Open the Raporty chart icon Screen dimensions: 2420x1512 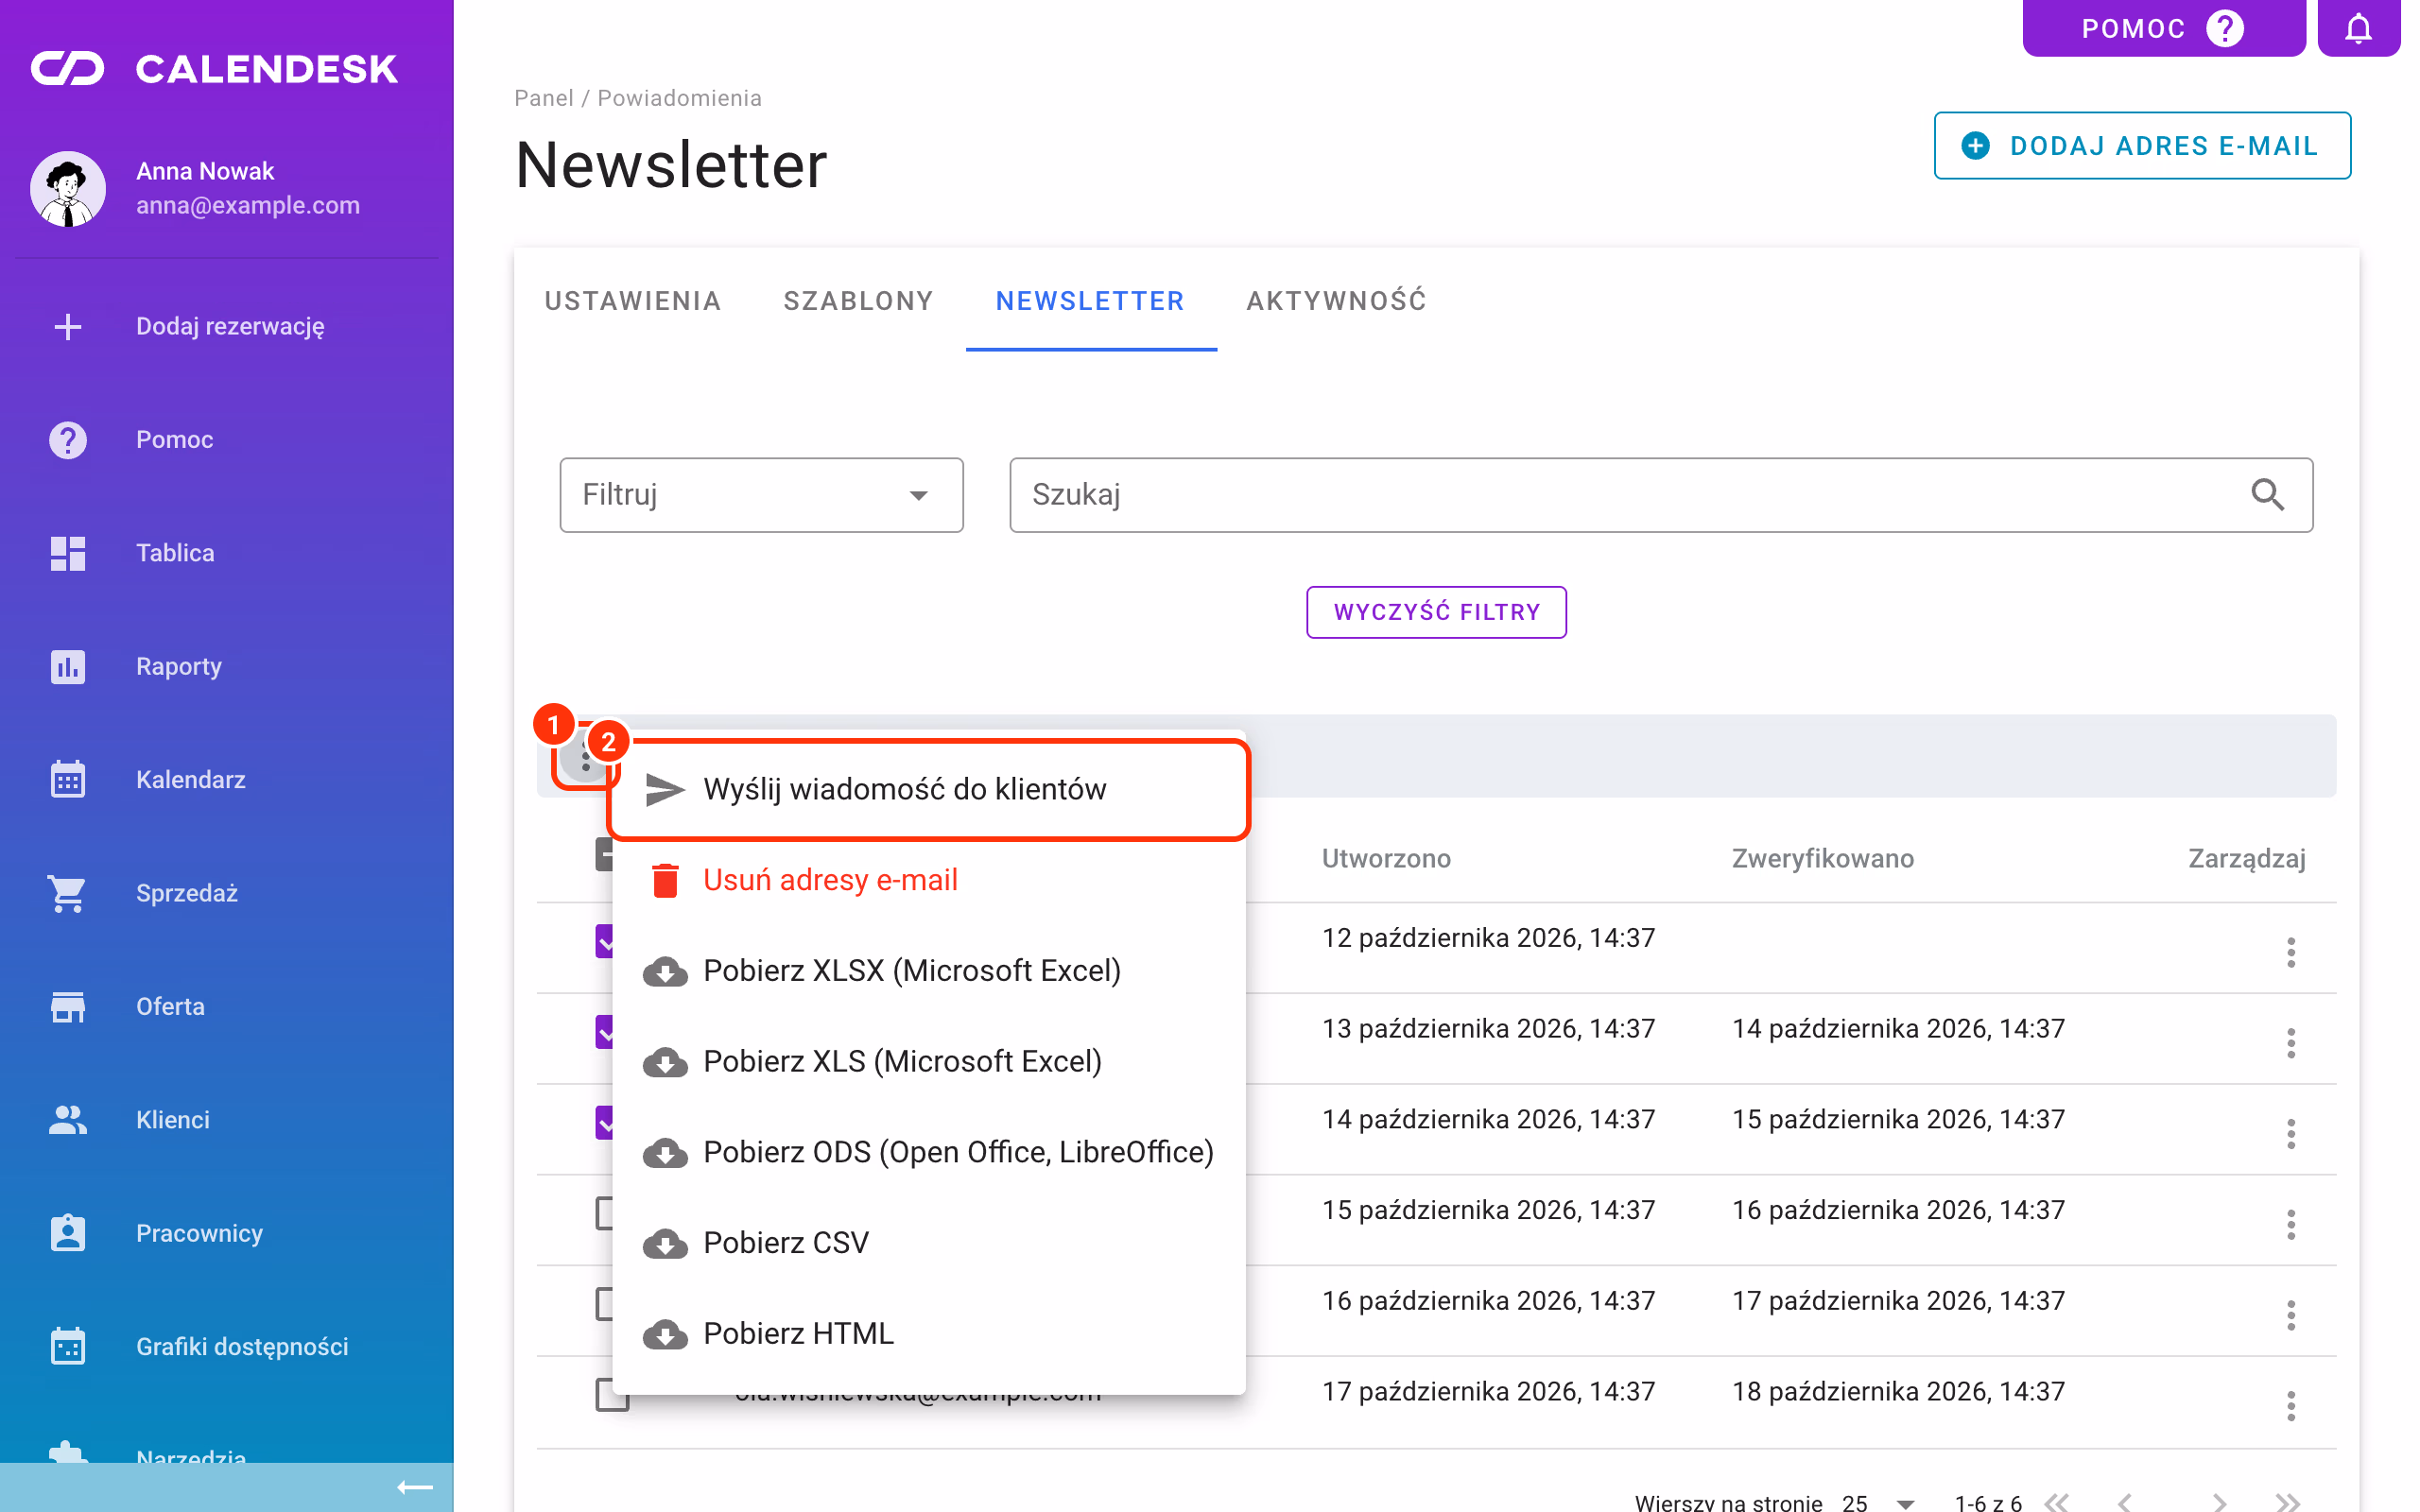coord(68,666)
